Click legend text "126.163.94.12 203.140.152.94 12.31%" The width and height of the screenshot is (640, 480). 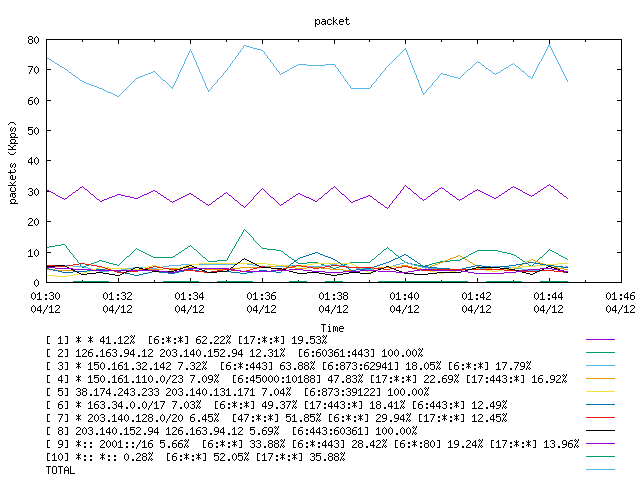180,353
